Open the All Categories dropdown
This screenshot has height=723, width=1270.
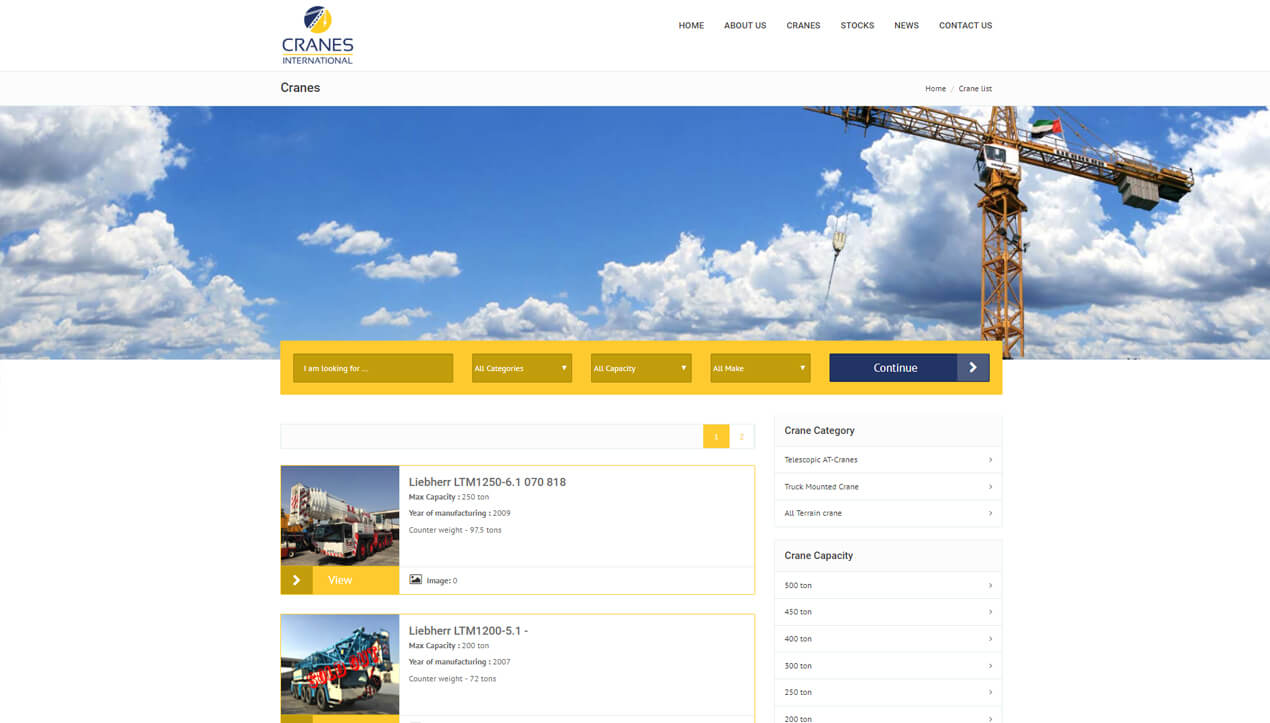click(522, 368)
